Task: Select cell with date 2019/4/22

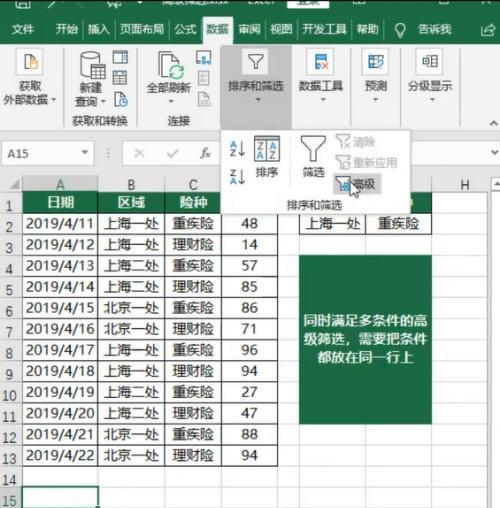Action: click(60, 455)
